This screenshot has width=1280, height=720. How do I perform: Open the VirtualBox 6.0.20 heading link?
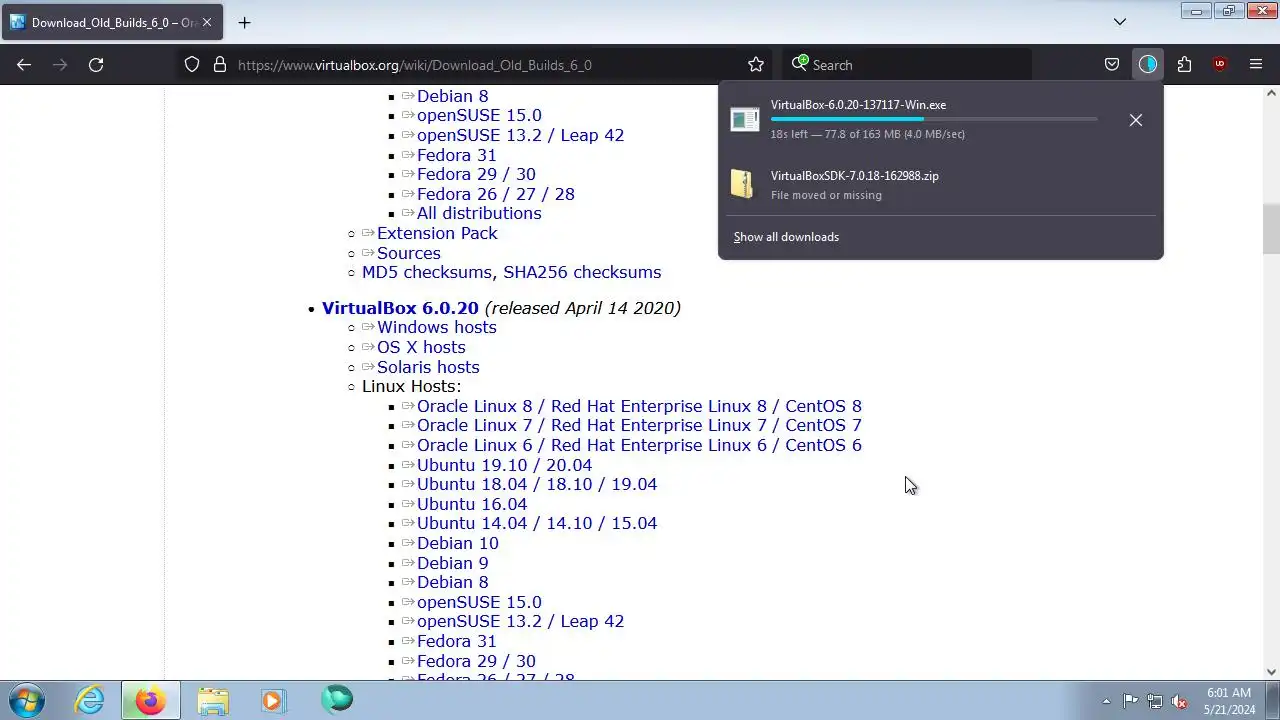point(400,308)
